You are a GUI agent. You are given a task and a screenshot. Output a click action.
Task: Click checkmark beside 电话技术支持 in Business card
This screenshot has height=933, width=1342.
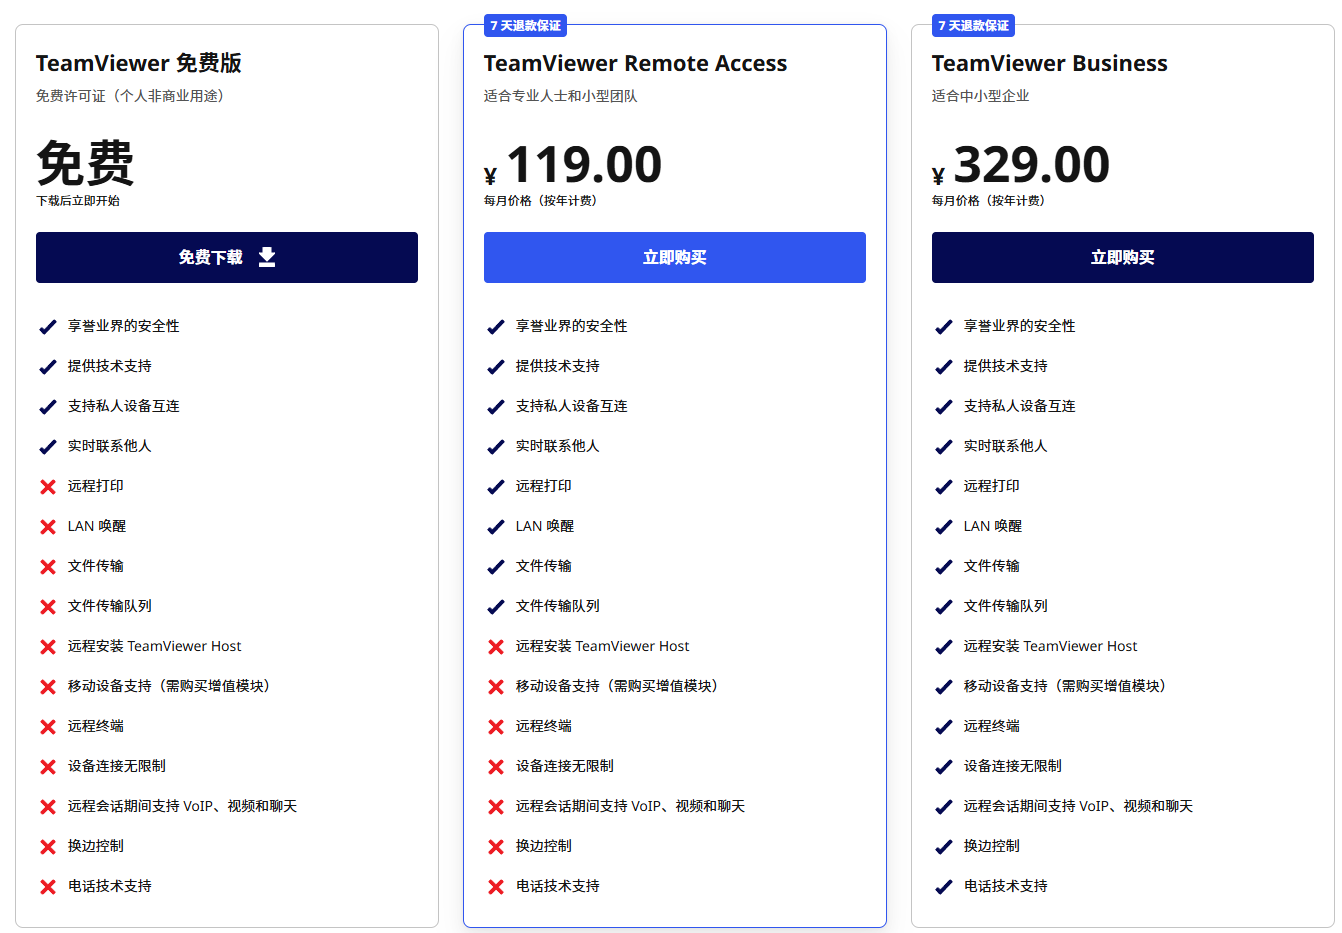coord(943,887)
